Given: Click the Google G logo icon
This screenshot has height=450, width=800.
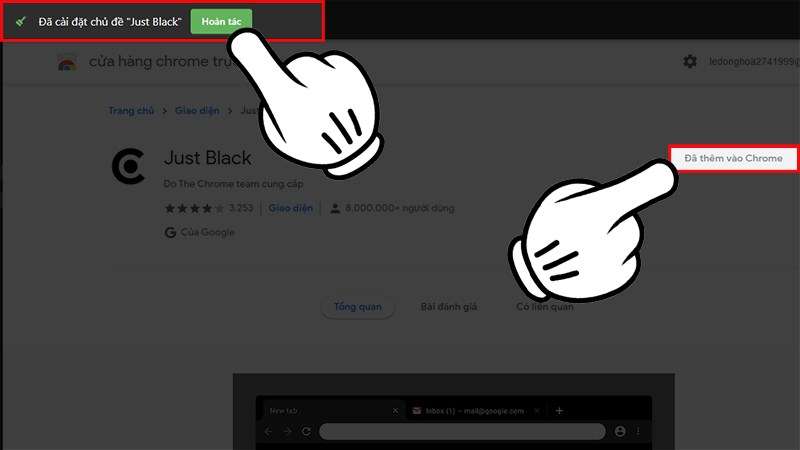Looking at the screenshot, I should 170,233.
